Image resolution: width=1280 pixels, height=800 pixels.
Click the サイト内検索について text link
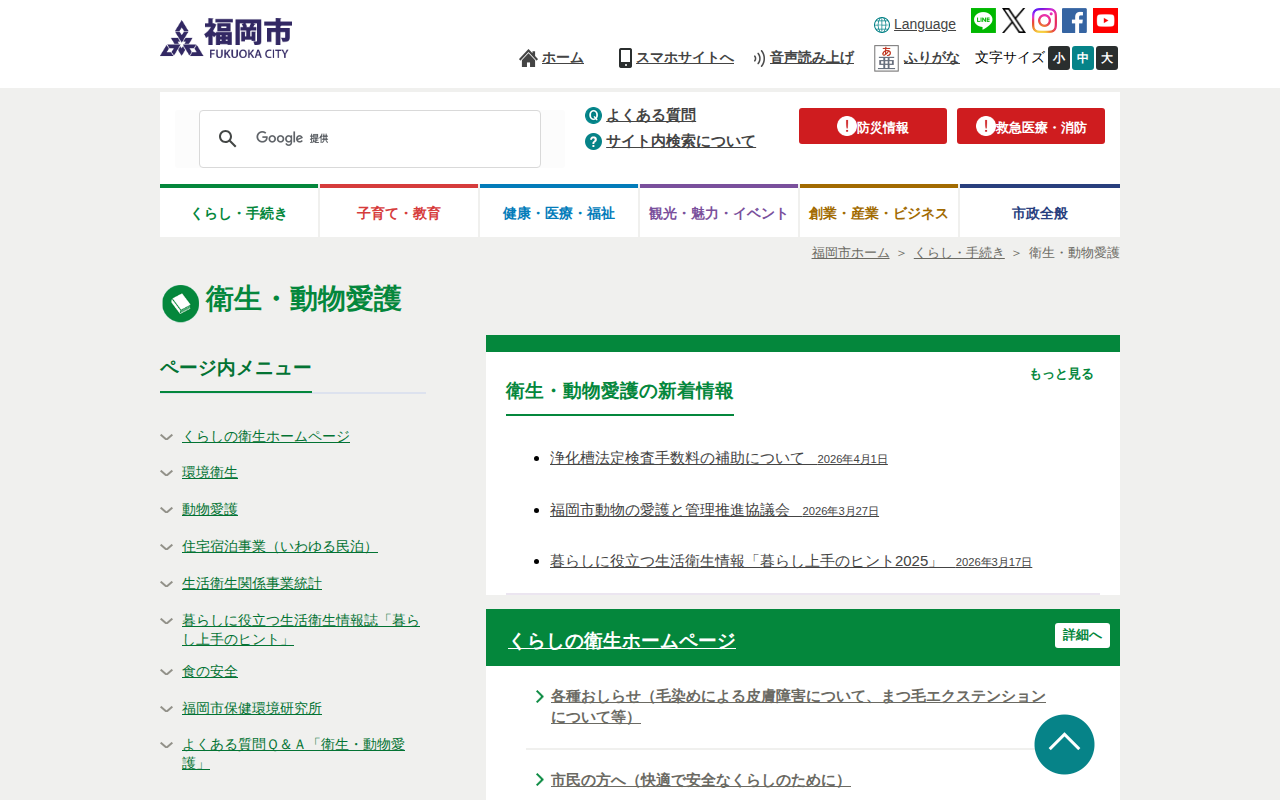point(681,141)
